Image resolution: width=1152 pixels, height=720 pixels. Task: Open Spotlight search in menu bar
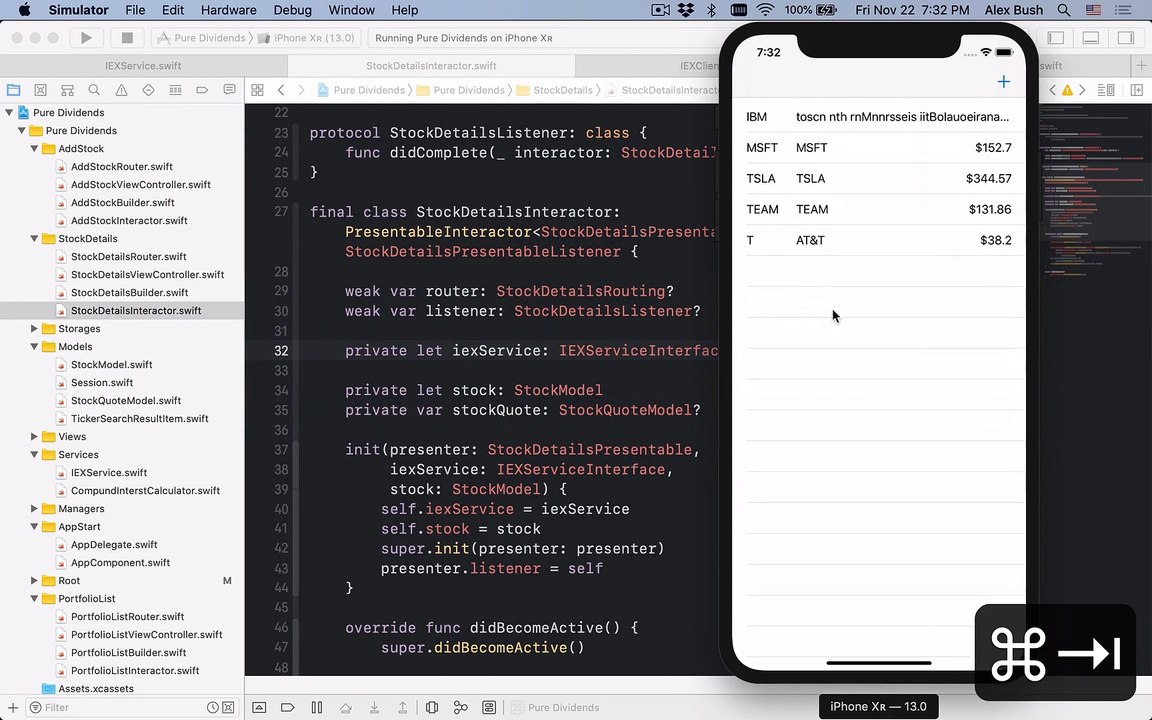pyautogui.click(x=1063, y=10)
